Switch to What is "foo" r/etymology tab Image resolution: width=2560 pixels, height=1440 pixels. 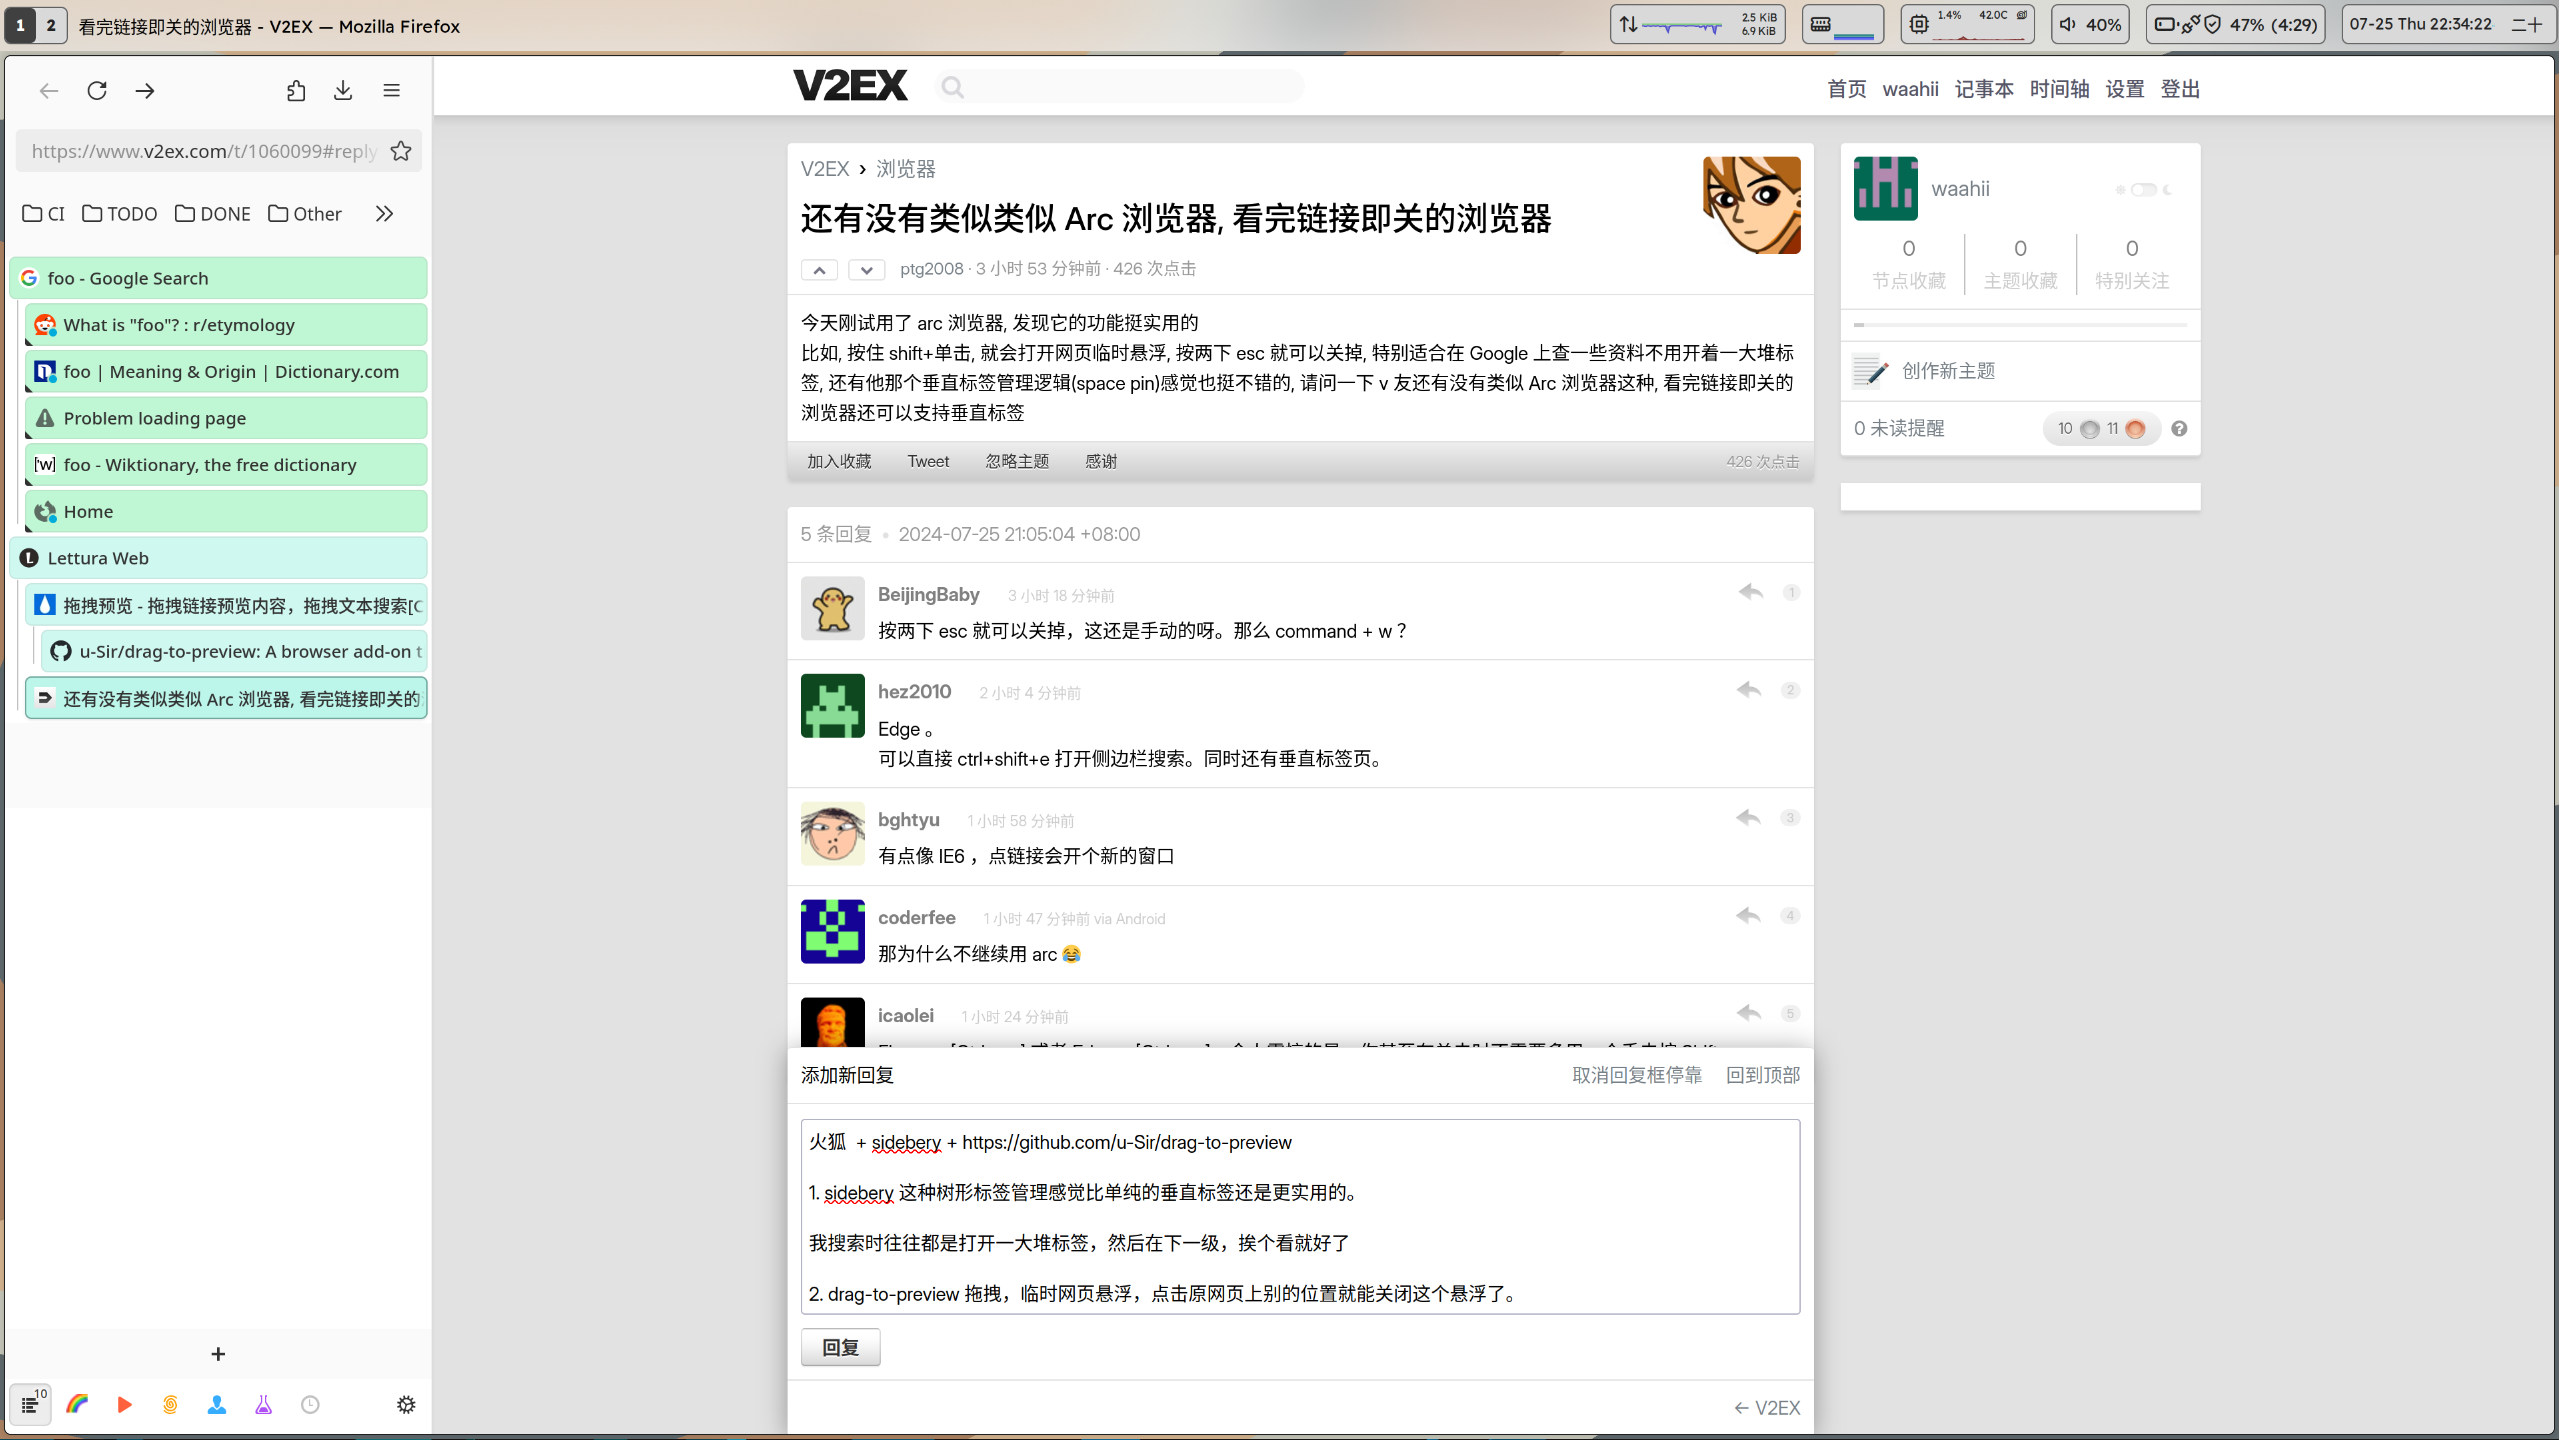coord(227,325)
